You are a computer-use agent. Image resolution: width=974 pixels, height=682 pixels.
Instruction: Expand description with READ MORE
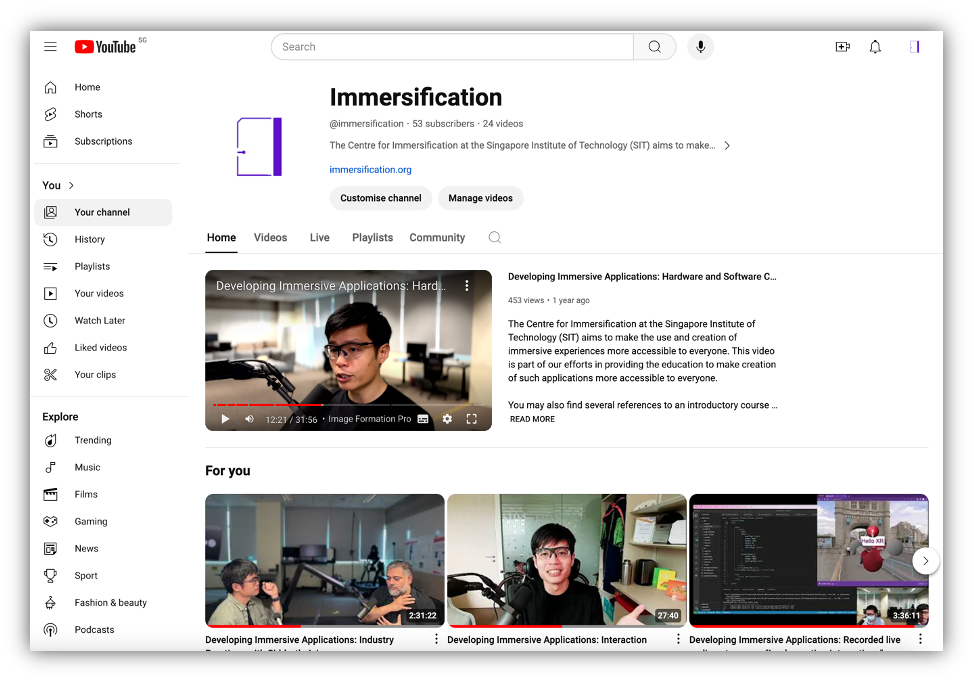pos(532,419)
